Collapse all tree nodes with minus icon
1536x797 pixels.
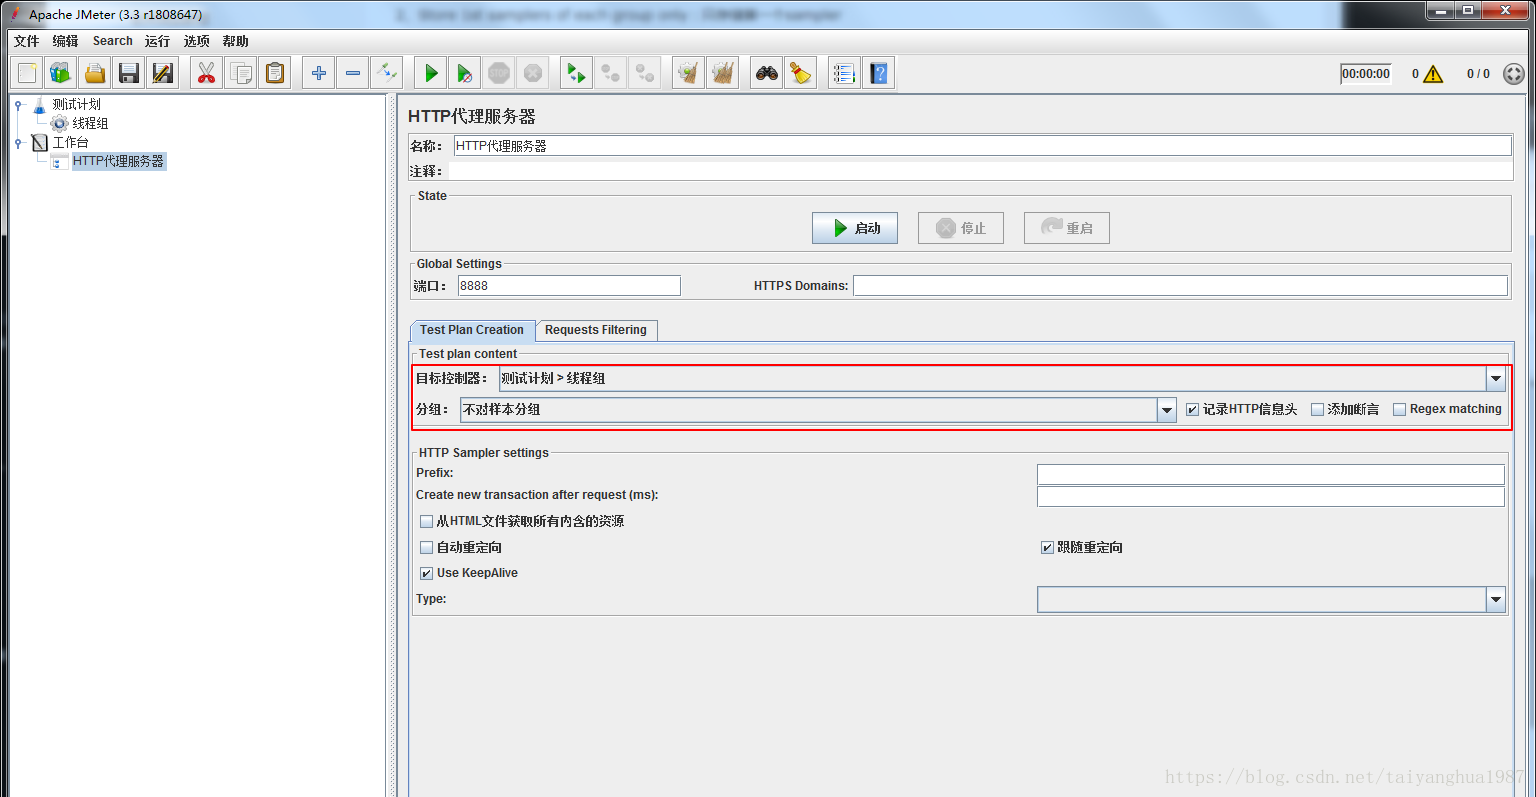pos(353,73)
